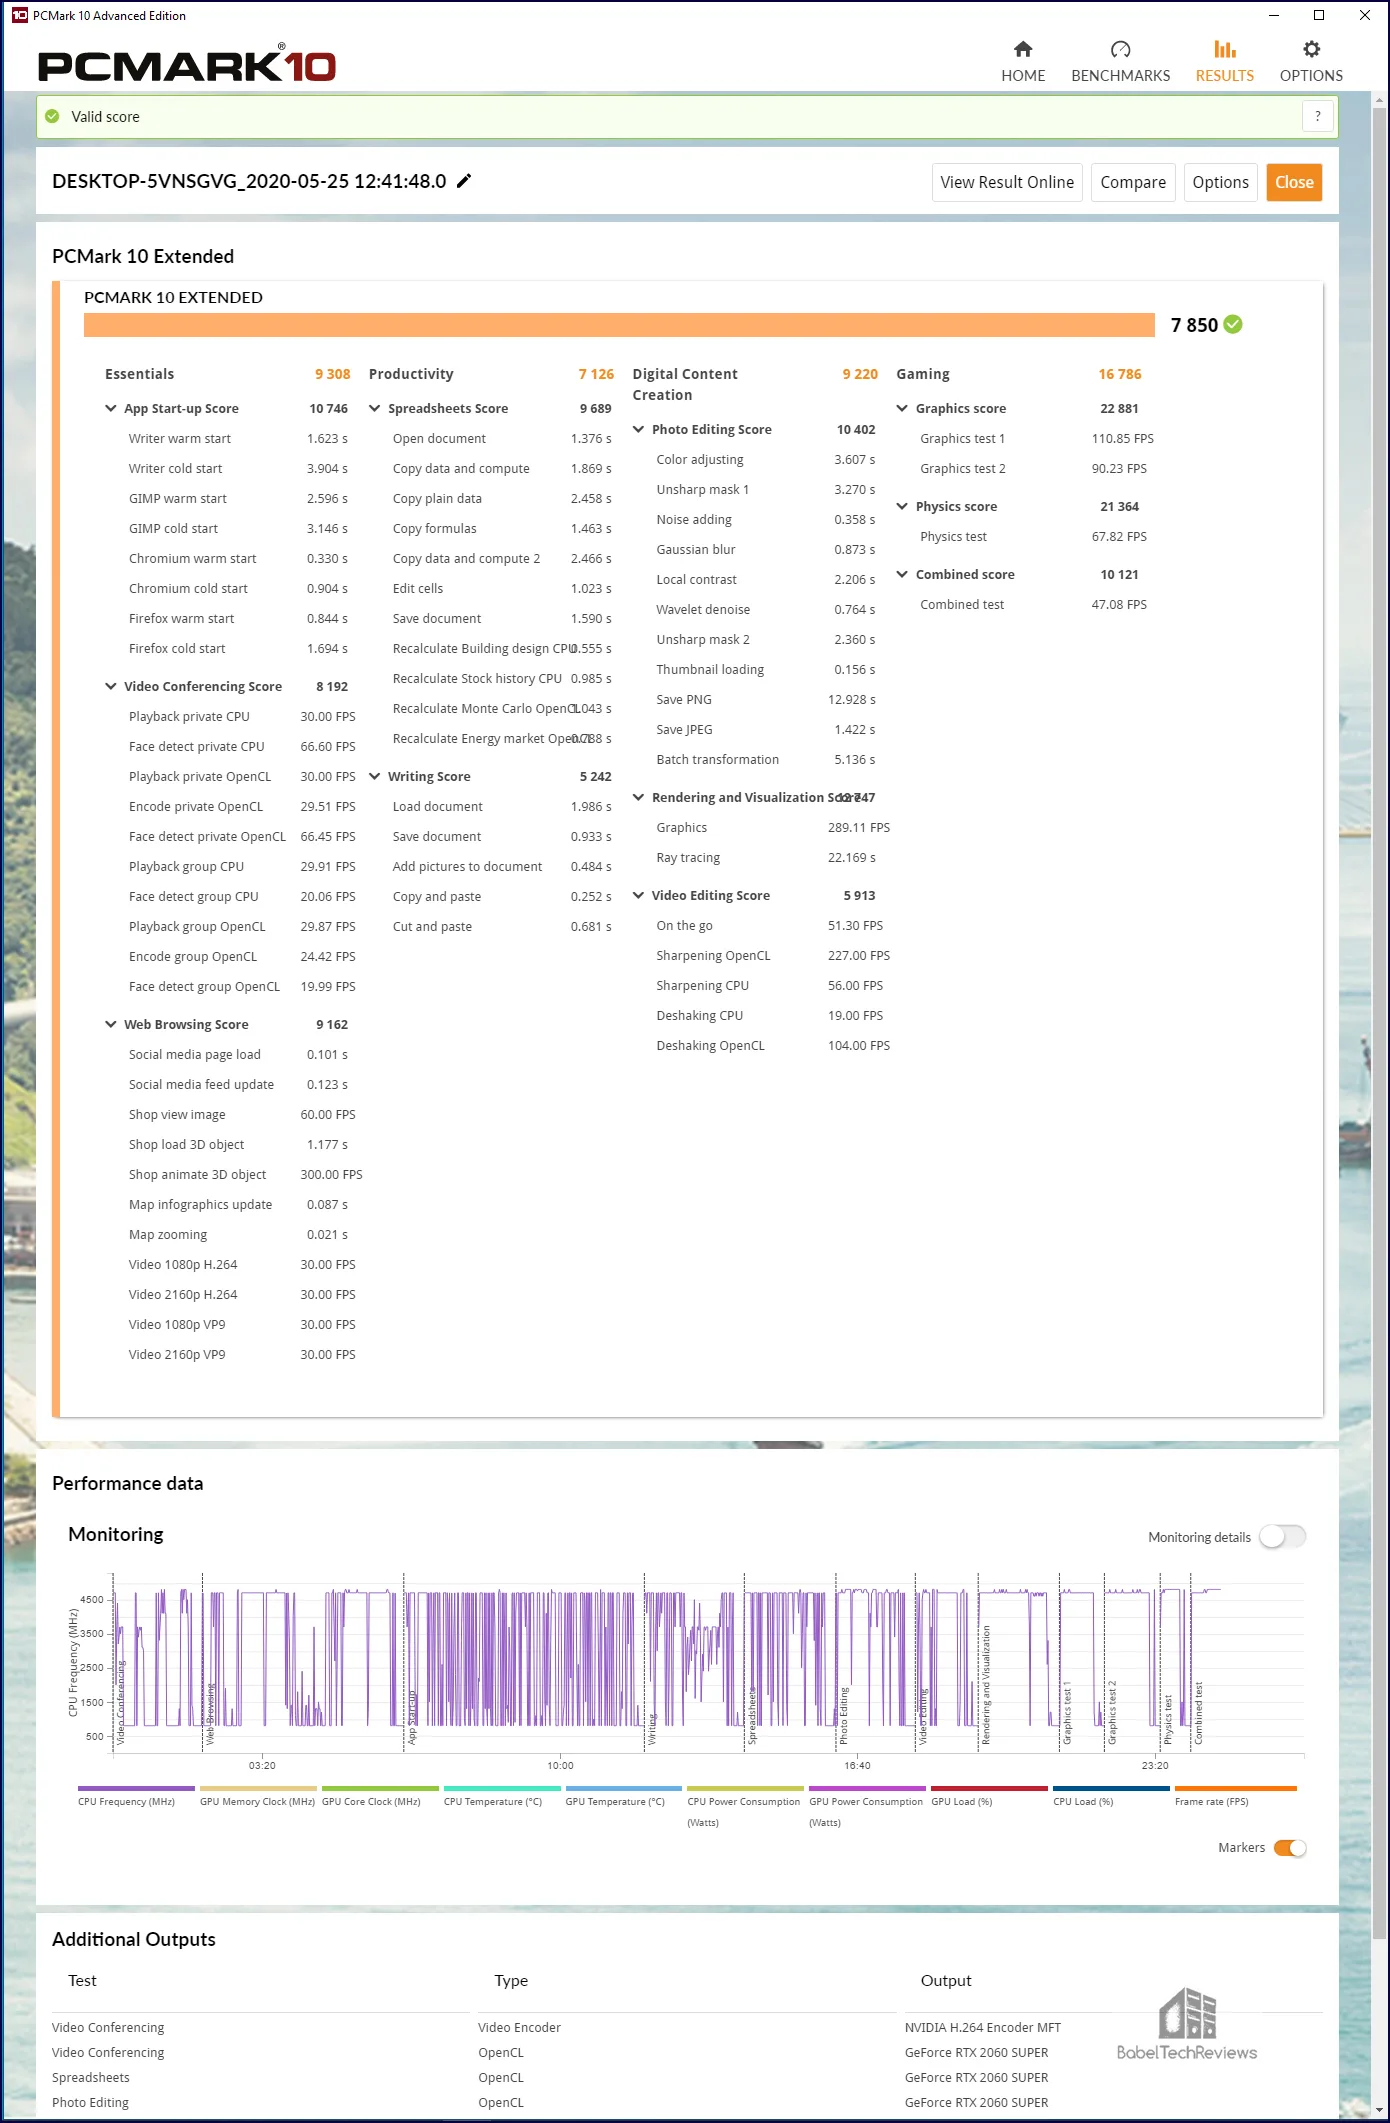Collapse the Combined score section
The width and height of the screenshot is (1390, 2123).
tap(902, 574)
